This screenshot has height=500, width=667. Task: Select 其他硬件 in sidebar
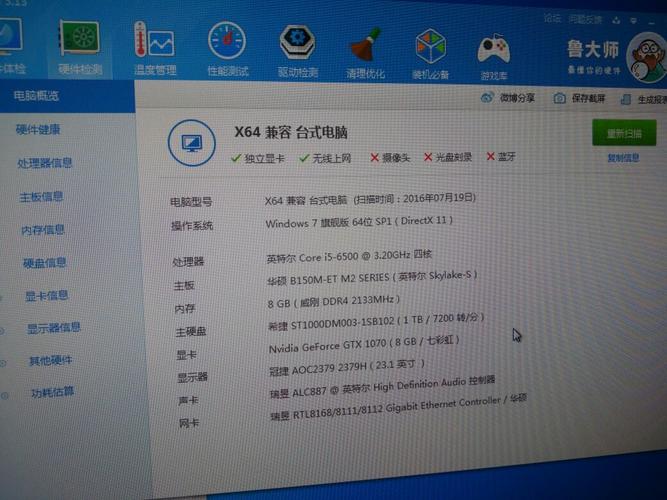tap(50, 361)
